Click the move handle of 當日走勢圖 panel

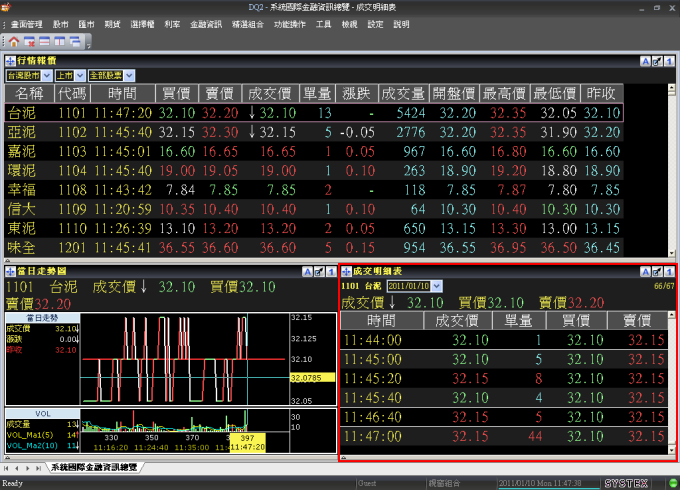pos(10,272)
